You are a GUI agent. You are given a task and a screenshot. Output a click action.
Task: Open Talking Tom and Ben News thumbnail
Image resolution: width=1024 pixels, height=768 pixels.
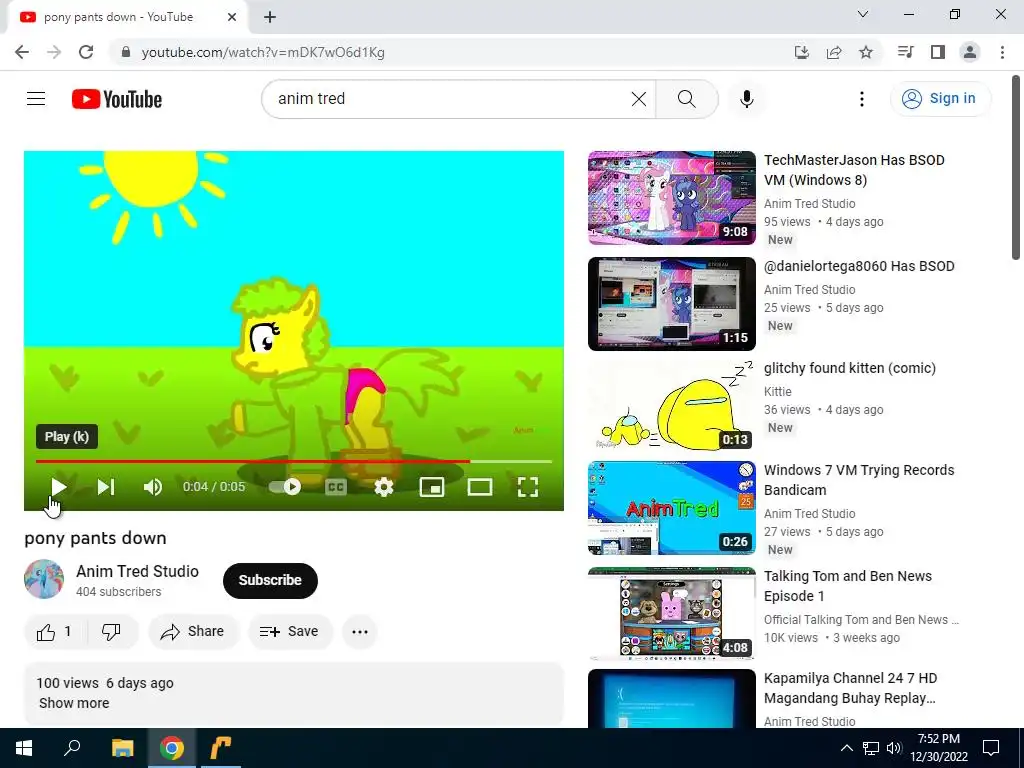671,614
